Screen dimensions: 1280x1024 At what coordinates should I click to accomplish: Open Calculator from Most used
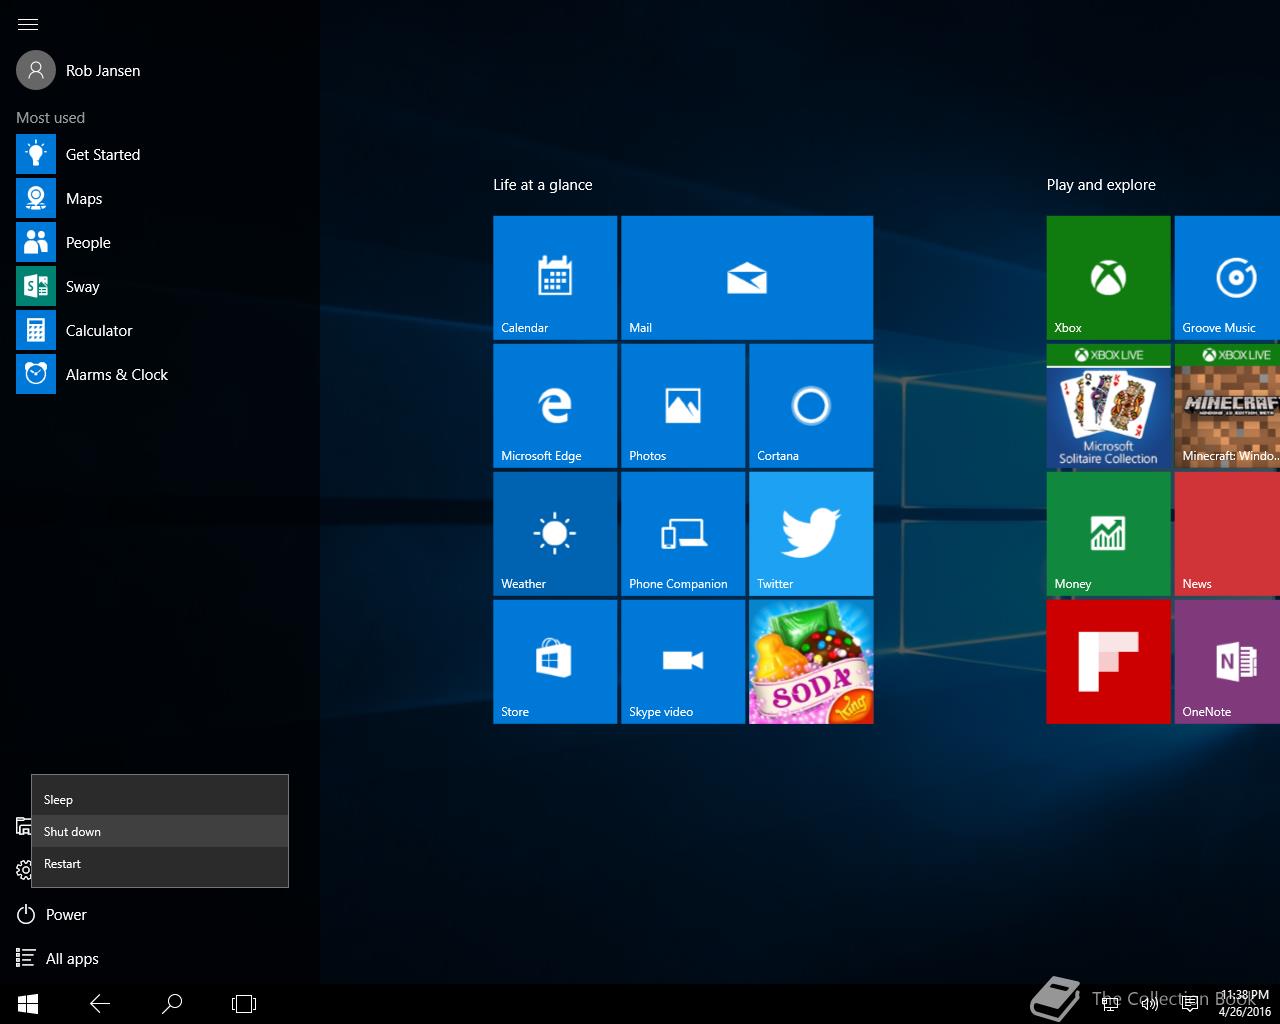pyautogui.click(x=75, y=331)
